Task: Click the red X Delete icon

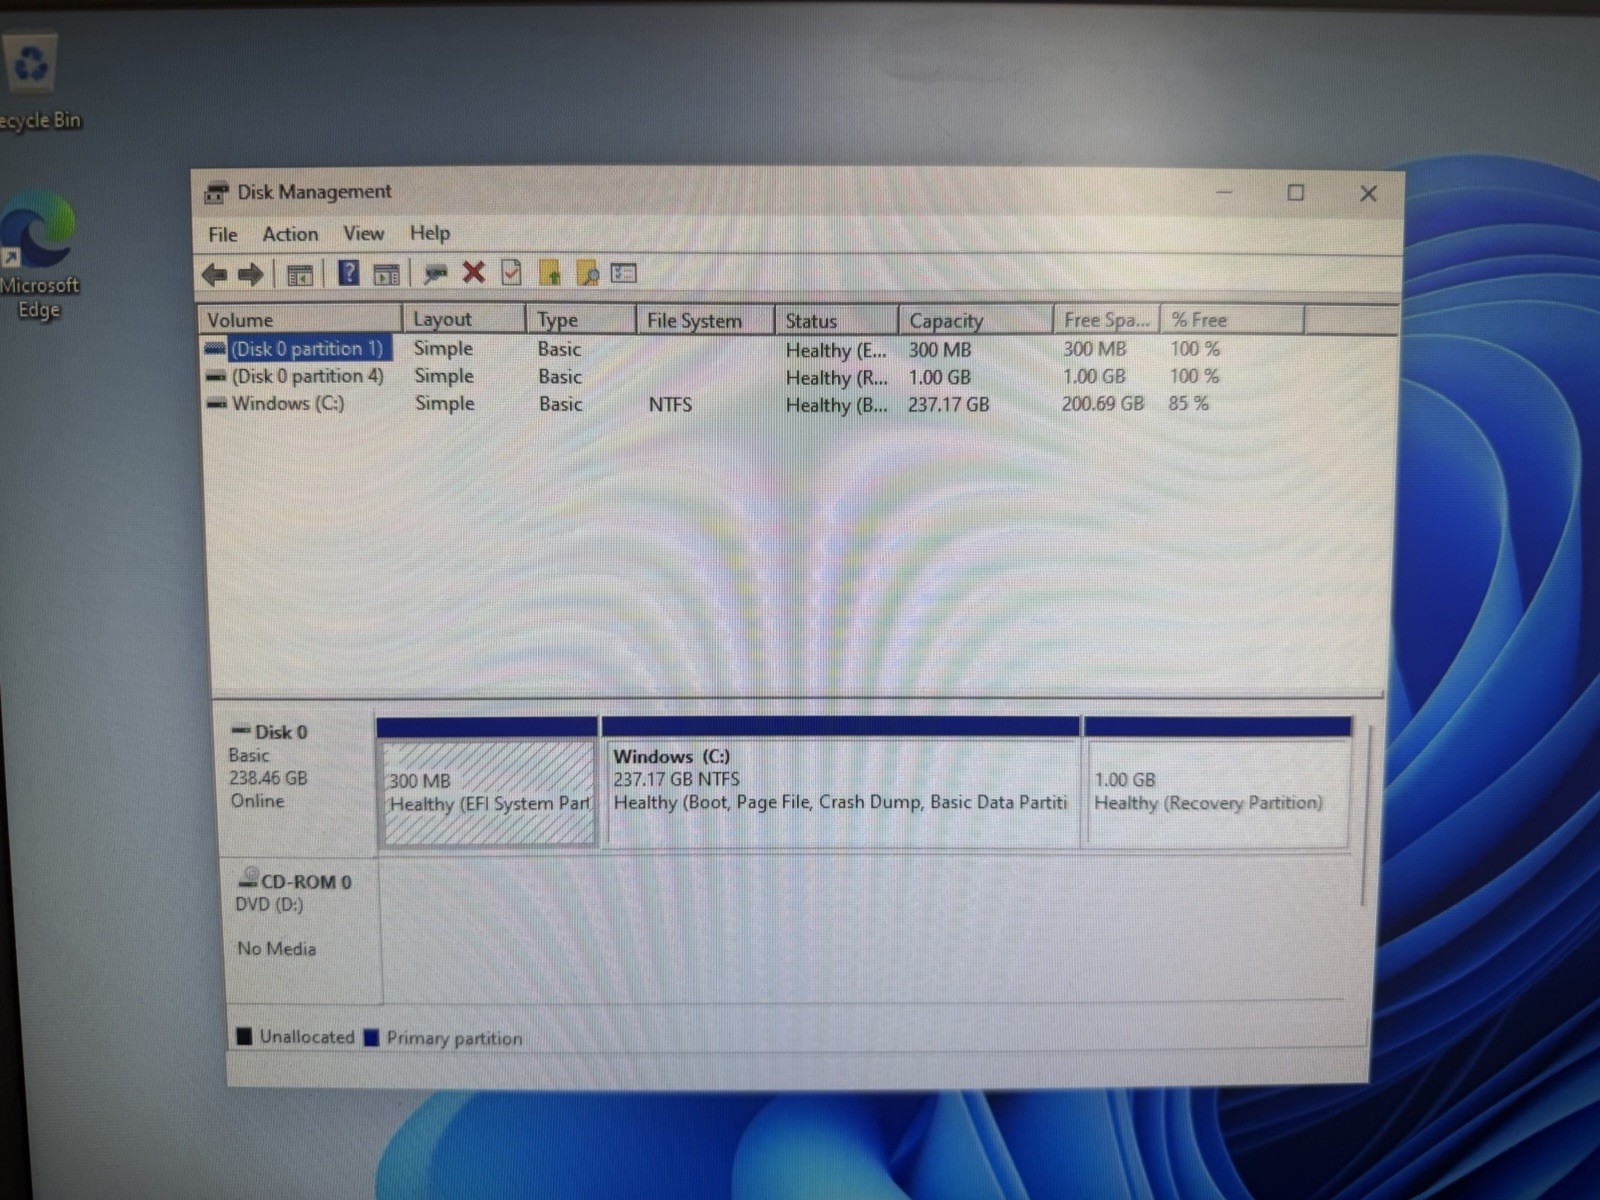Action: (474, 272)
